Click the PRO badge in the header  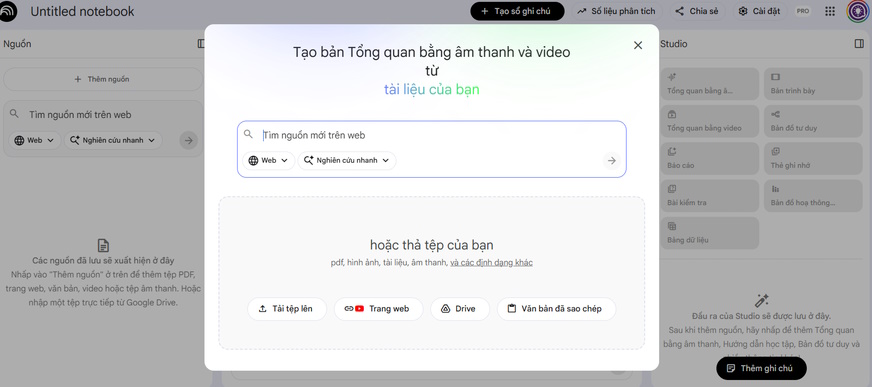coord(802,11)
